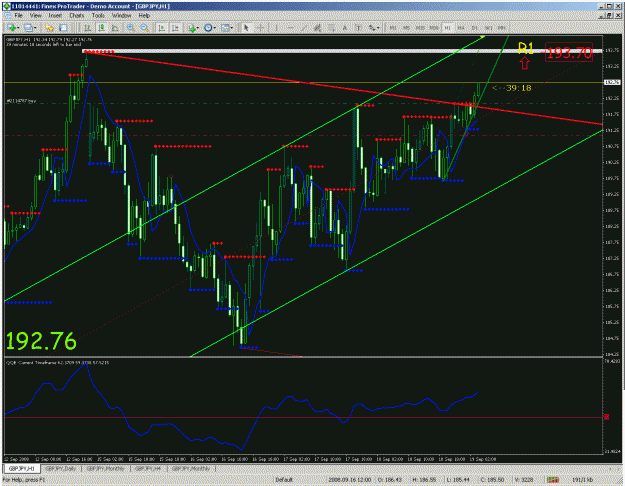This screenshot has height=486, width=625.
Task: Open the Market Watch window icon
Action: click(x=49, y=28)
